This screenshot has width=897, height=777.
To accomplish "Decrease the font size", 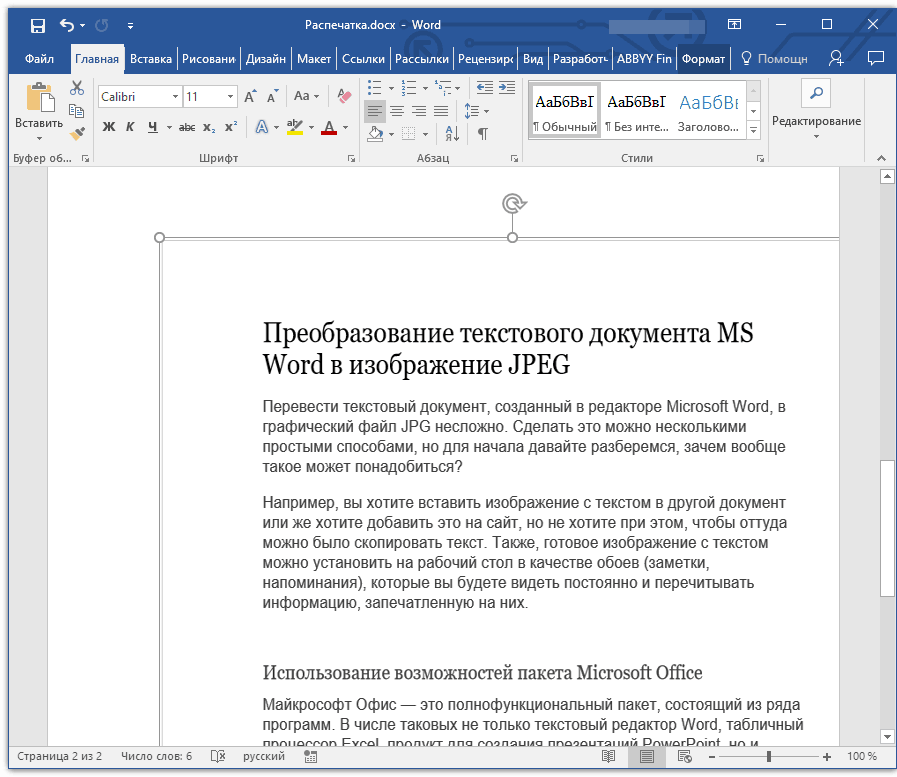I will click(x=272, y=96).
